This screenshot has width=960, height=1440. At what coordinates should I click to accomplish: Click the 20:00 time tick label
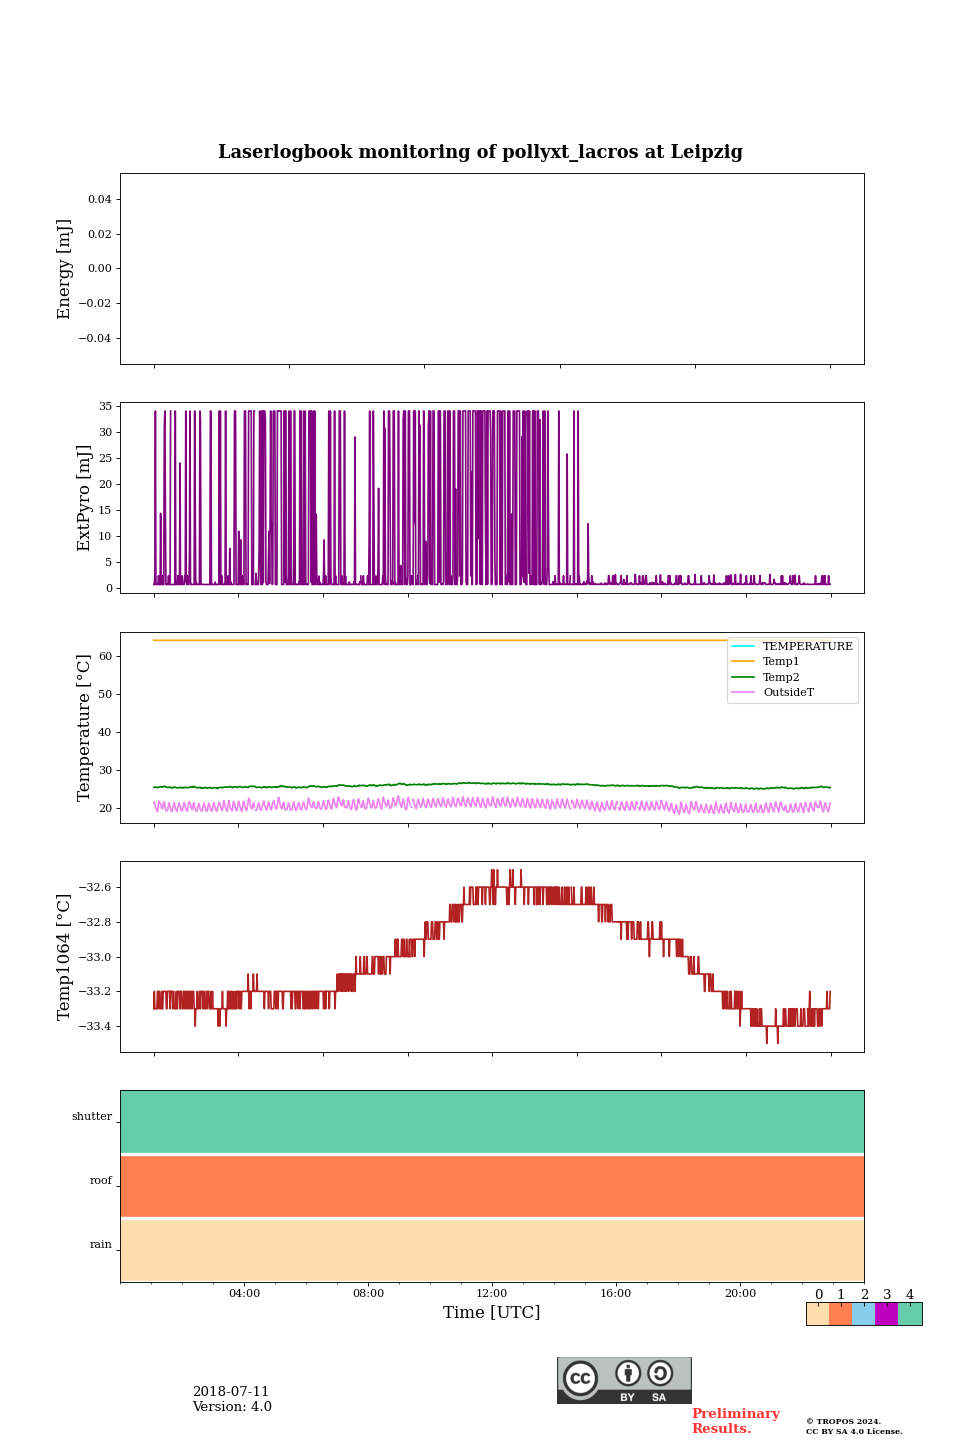(740, 1294)
